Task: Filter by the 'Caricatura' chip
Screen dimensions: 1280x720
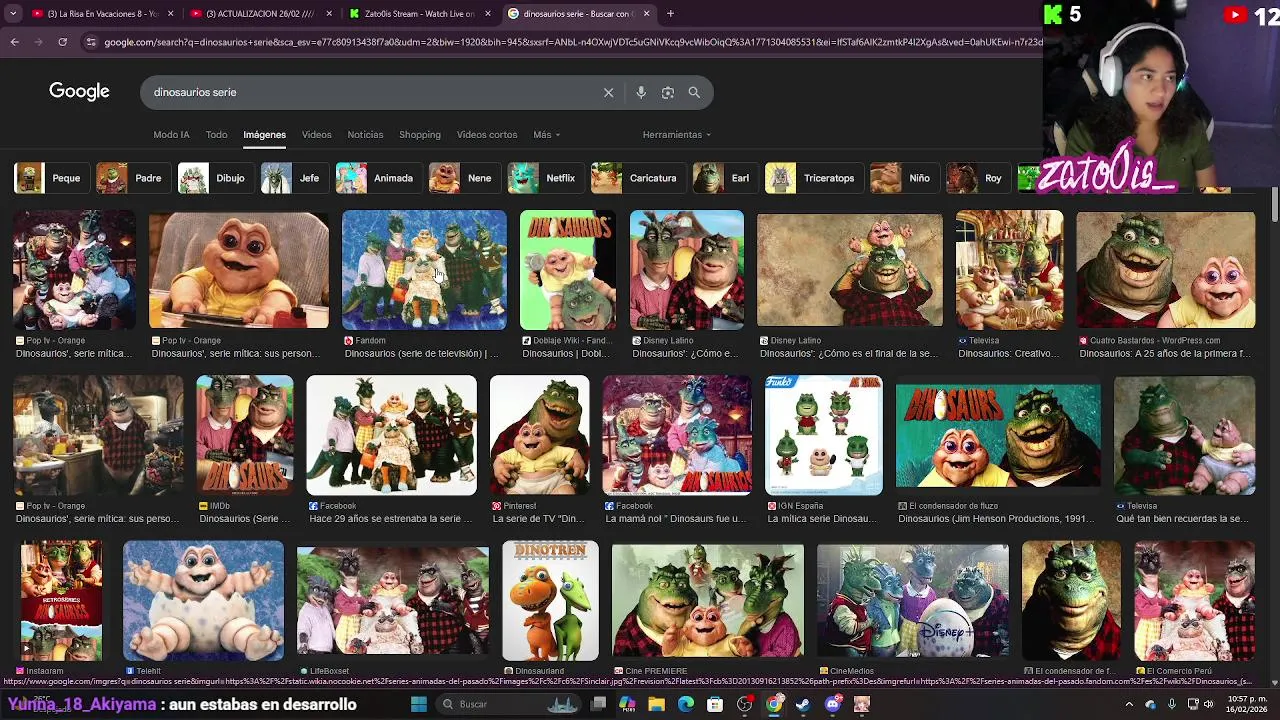Action: click(x=637, y=178)
